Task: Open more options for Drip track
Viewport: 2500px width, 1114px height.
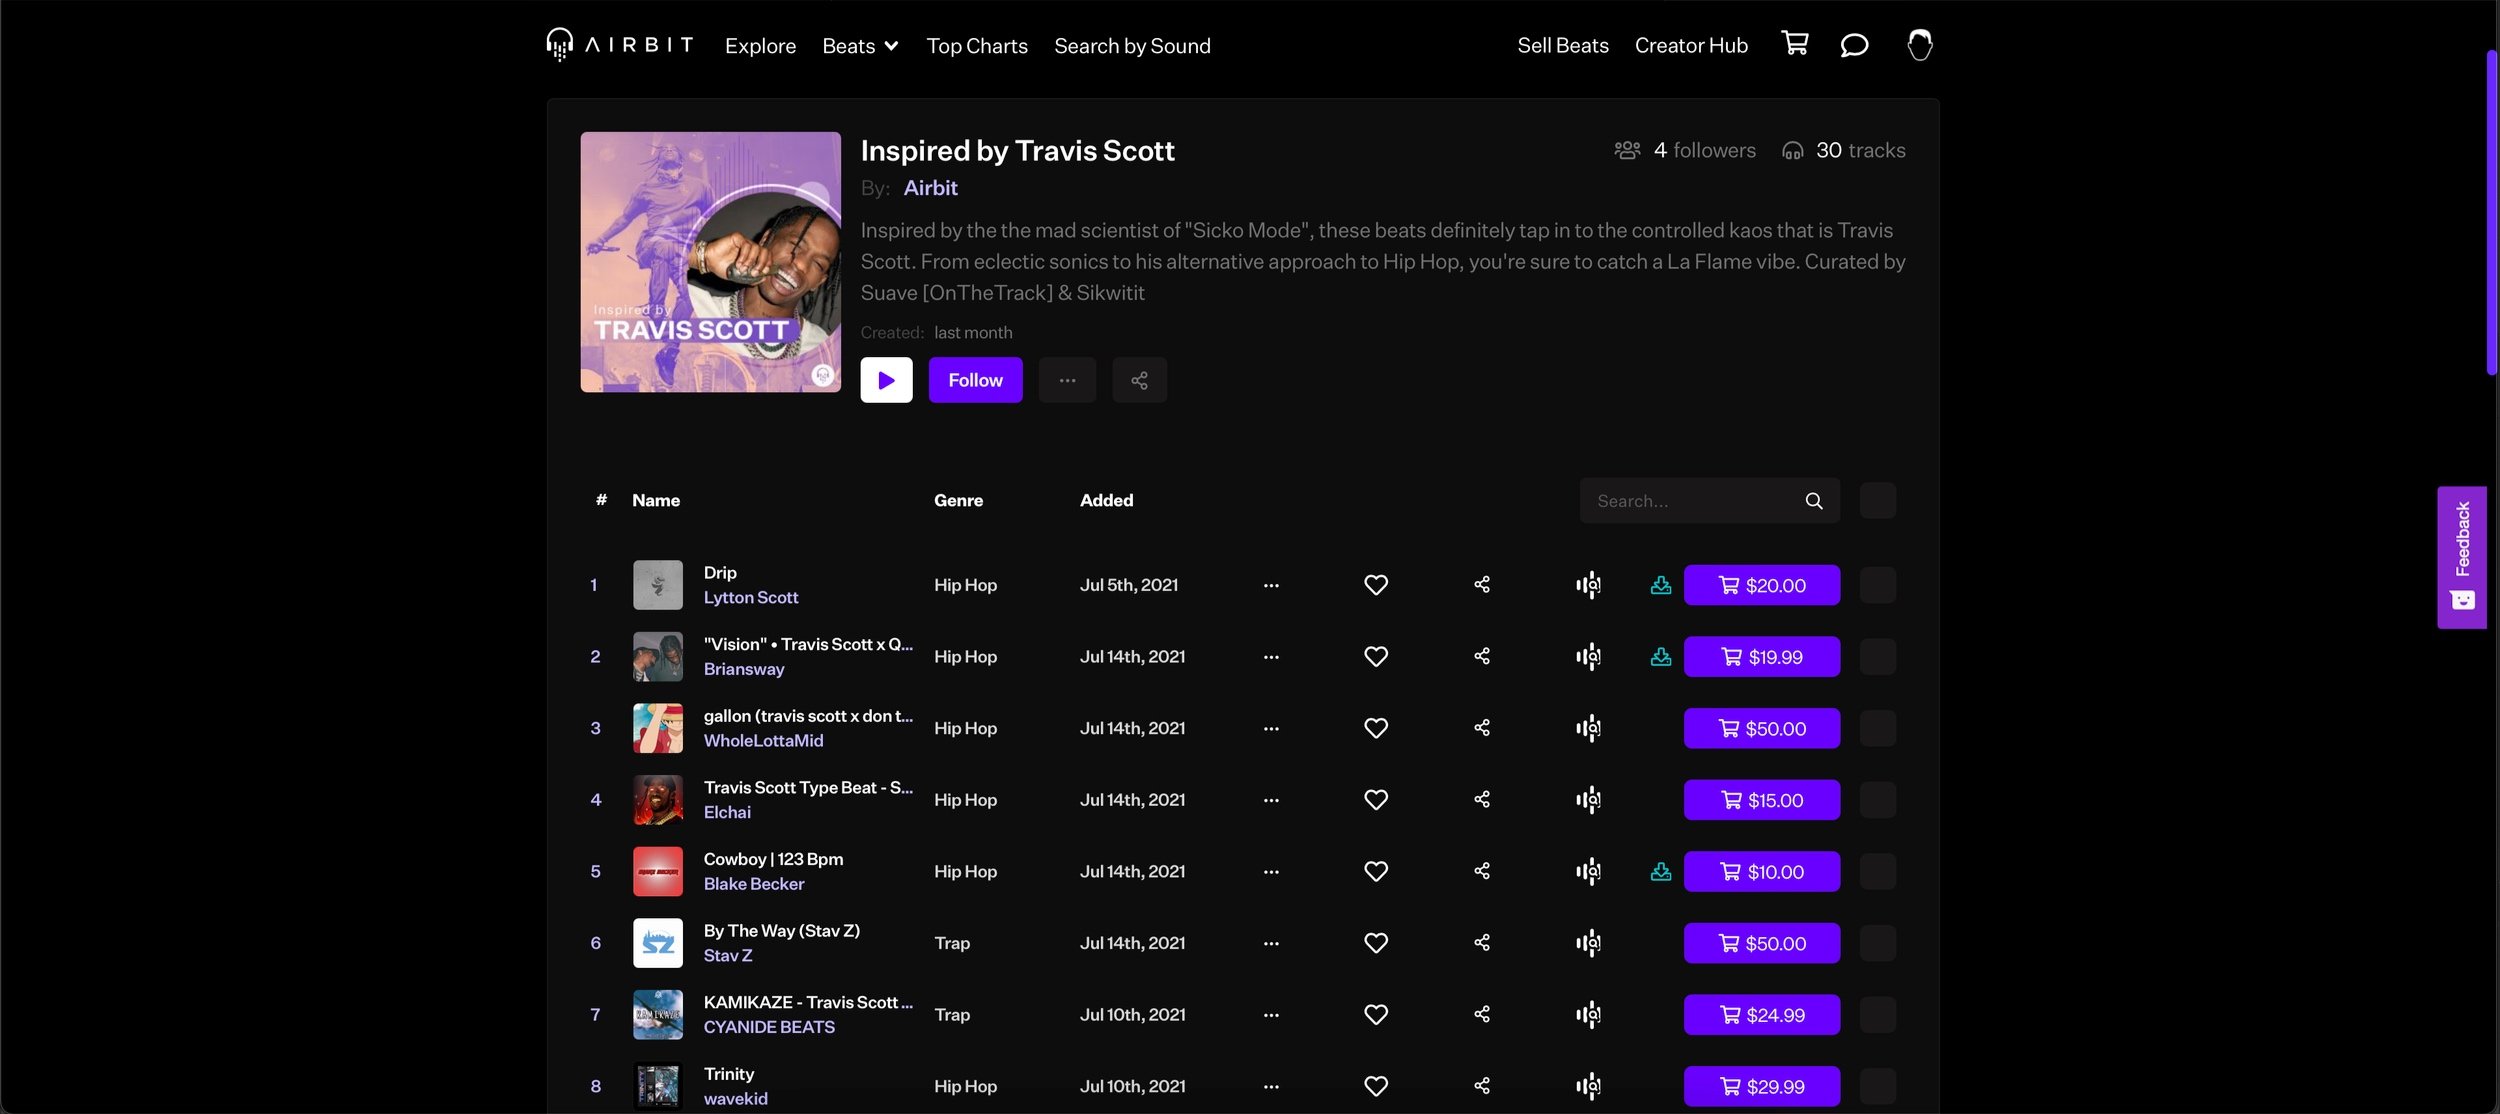Action: (1271, 585)
